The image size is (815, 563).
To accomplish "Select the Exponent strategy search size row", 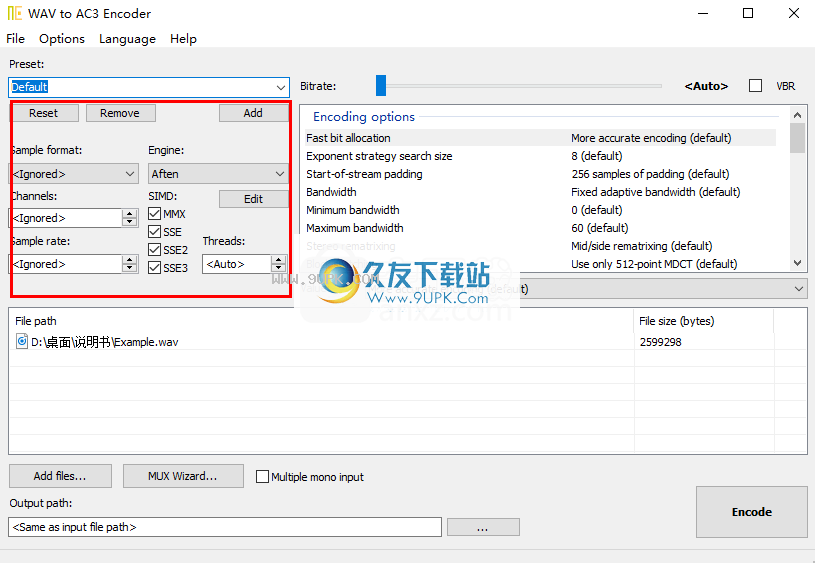I will [x=541, y=156].
